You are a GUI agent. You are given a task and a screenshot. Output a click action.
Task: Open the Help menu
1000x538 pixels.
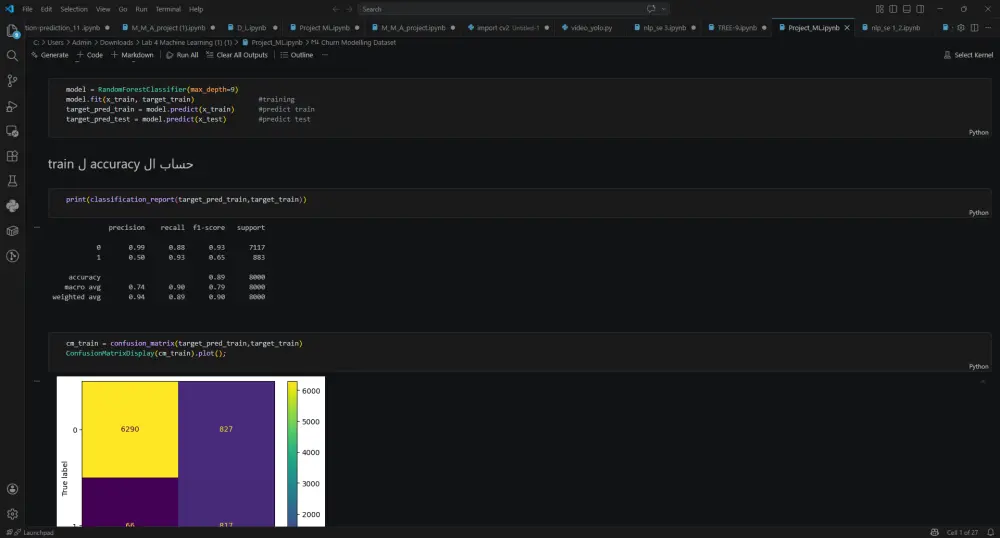coord(196,9)
